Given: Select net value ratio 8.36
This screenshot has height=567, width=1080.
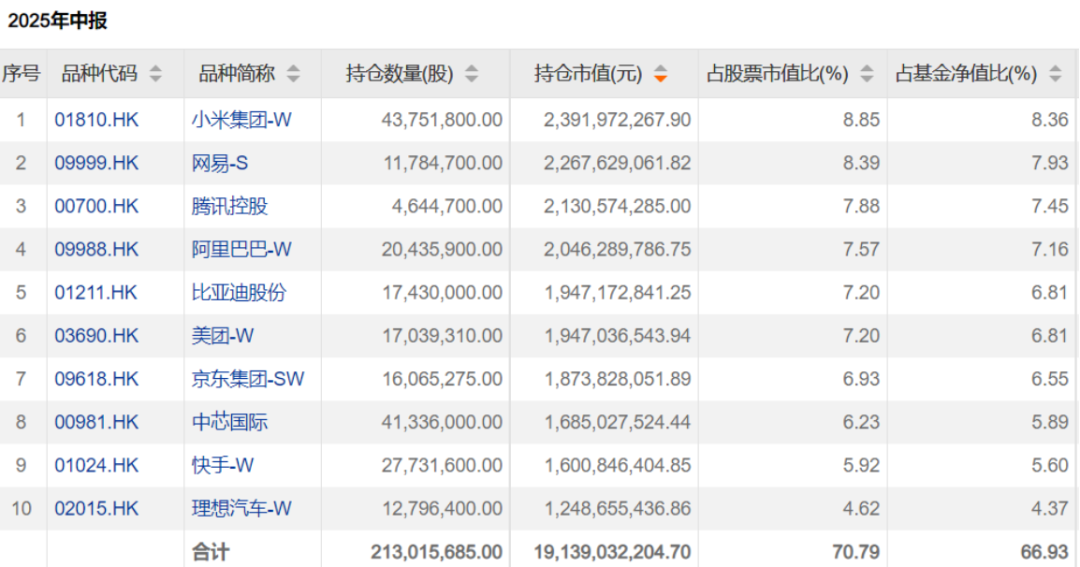Looking at the screenshot, I should click(x=1050, y=120).
